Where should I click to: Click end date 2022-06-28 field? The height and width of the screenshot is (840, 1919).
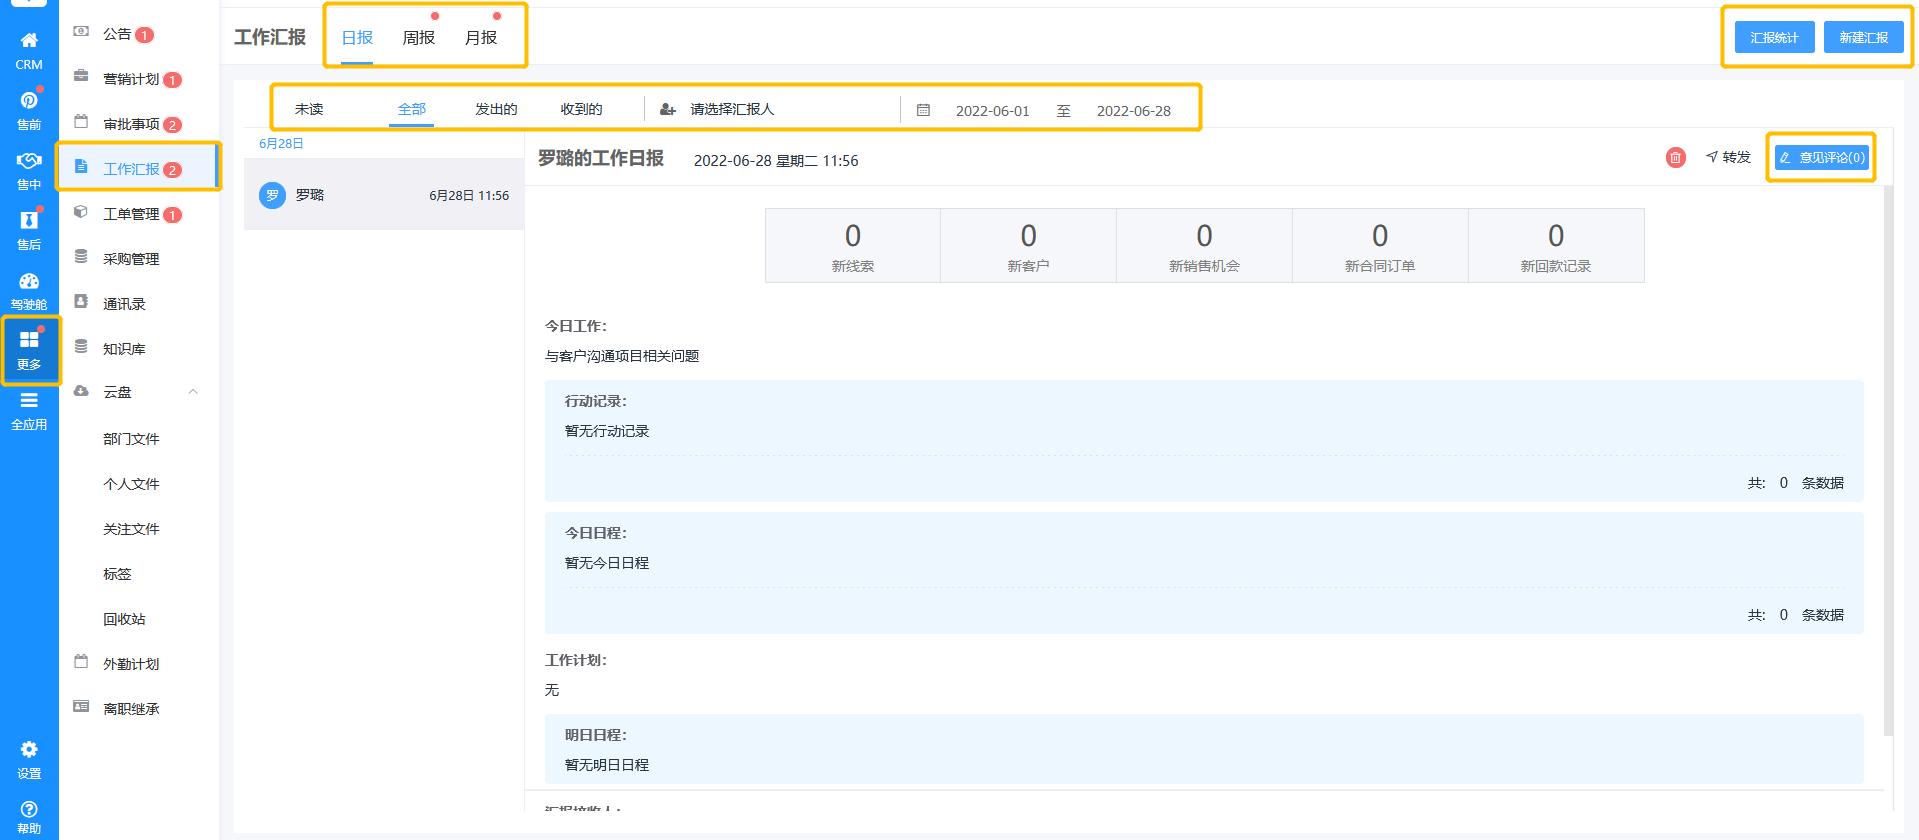coord(1134,111)
